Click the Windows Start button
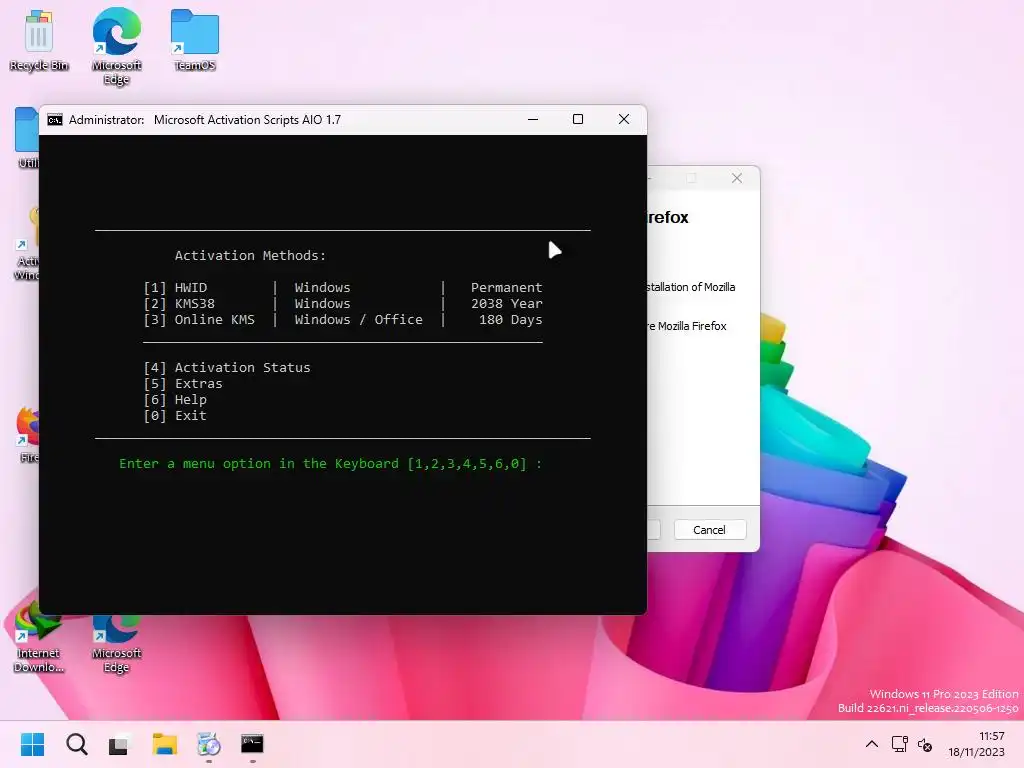The image size is (1024, 768). click(x=33, y=744)
